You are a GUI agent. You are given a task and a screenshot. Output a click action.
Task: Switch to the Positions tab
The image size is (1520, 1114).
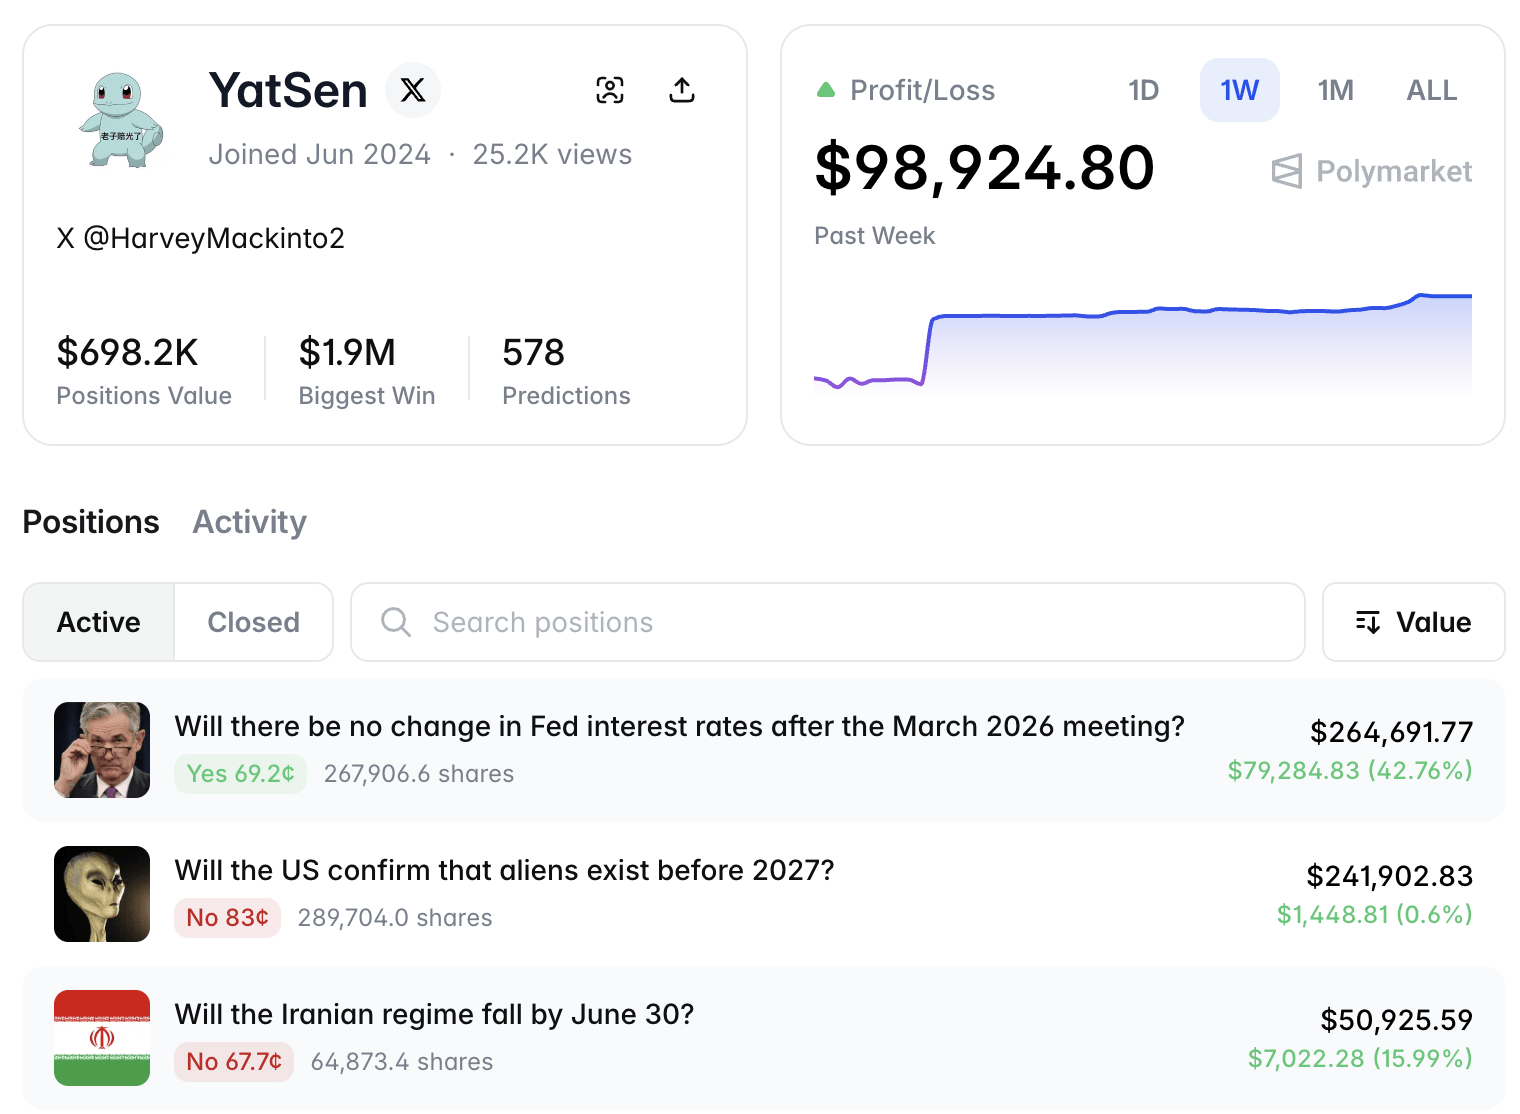[x=91, y=522]
